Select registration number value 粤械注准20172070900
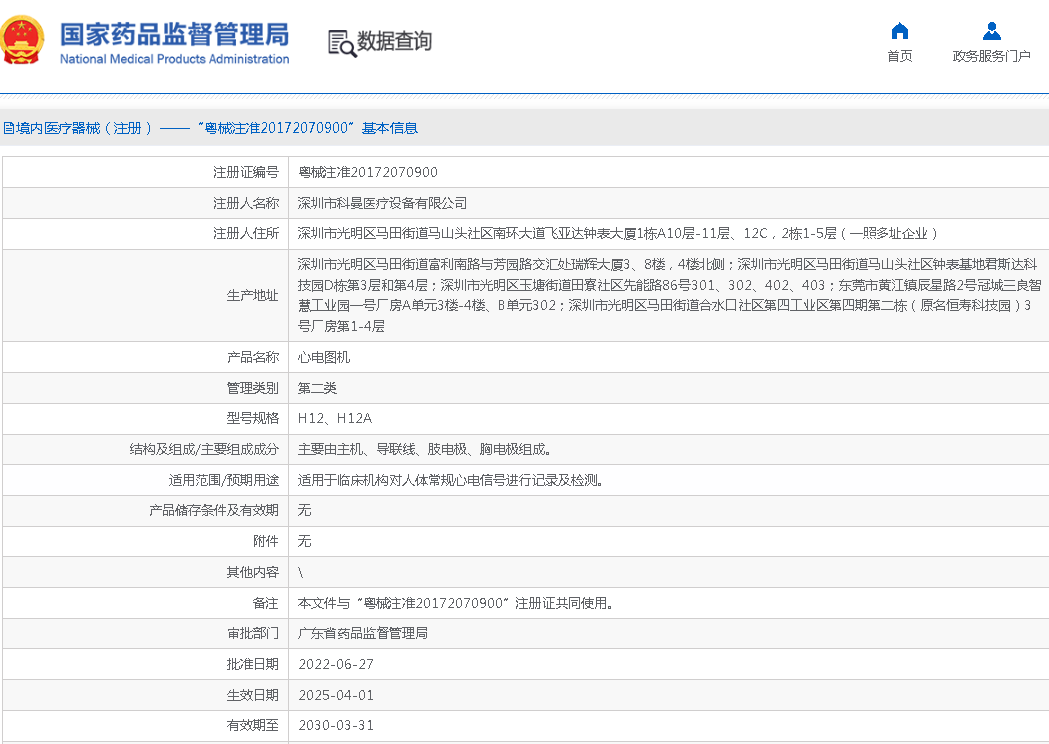 point(368,173)
